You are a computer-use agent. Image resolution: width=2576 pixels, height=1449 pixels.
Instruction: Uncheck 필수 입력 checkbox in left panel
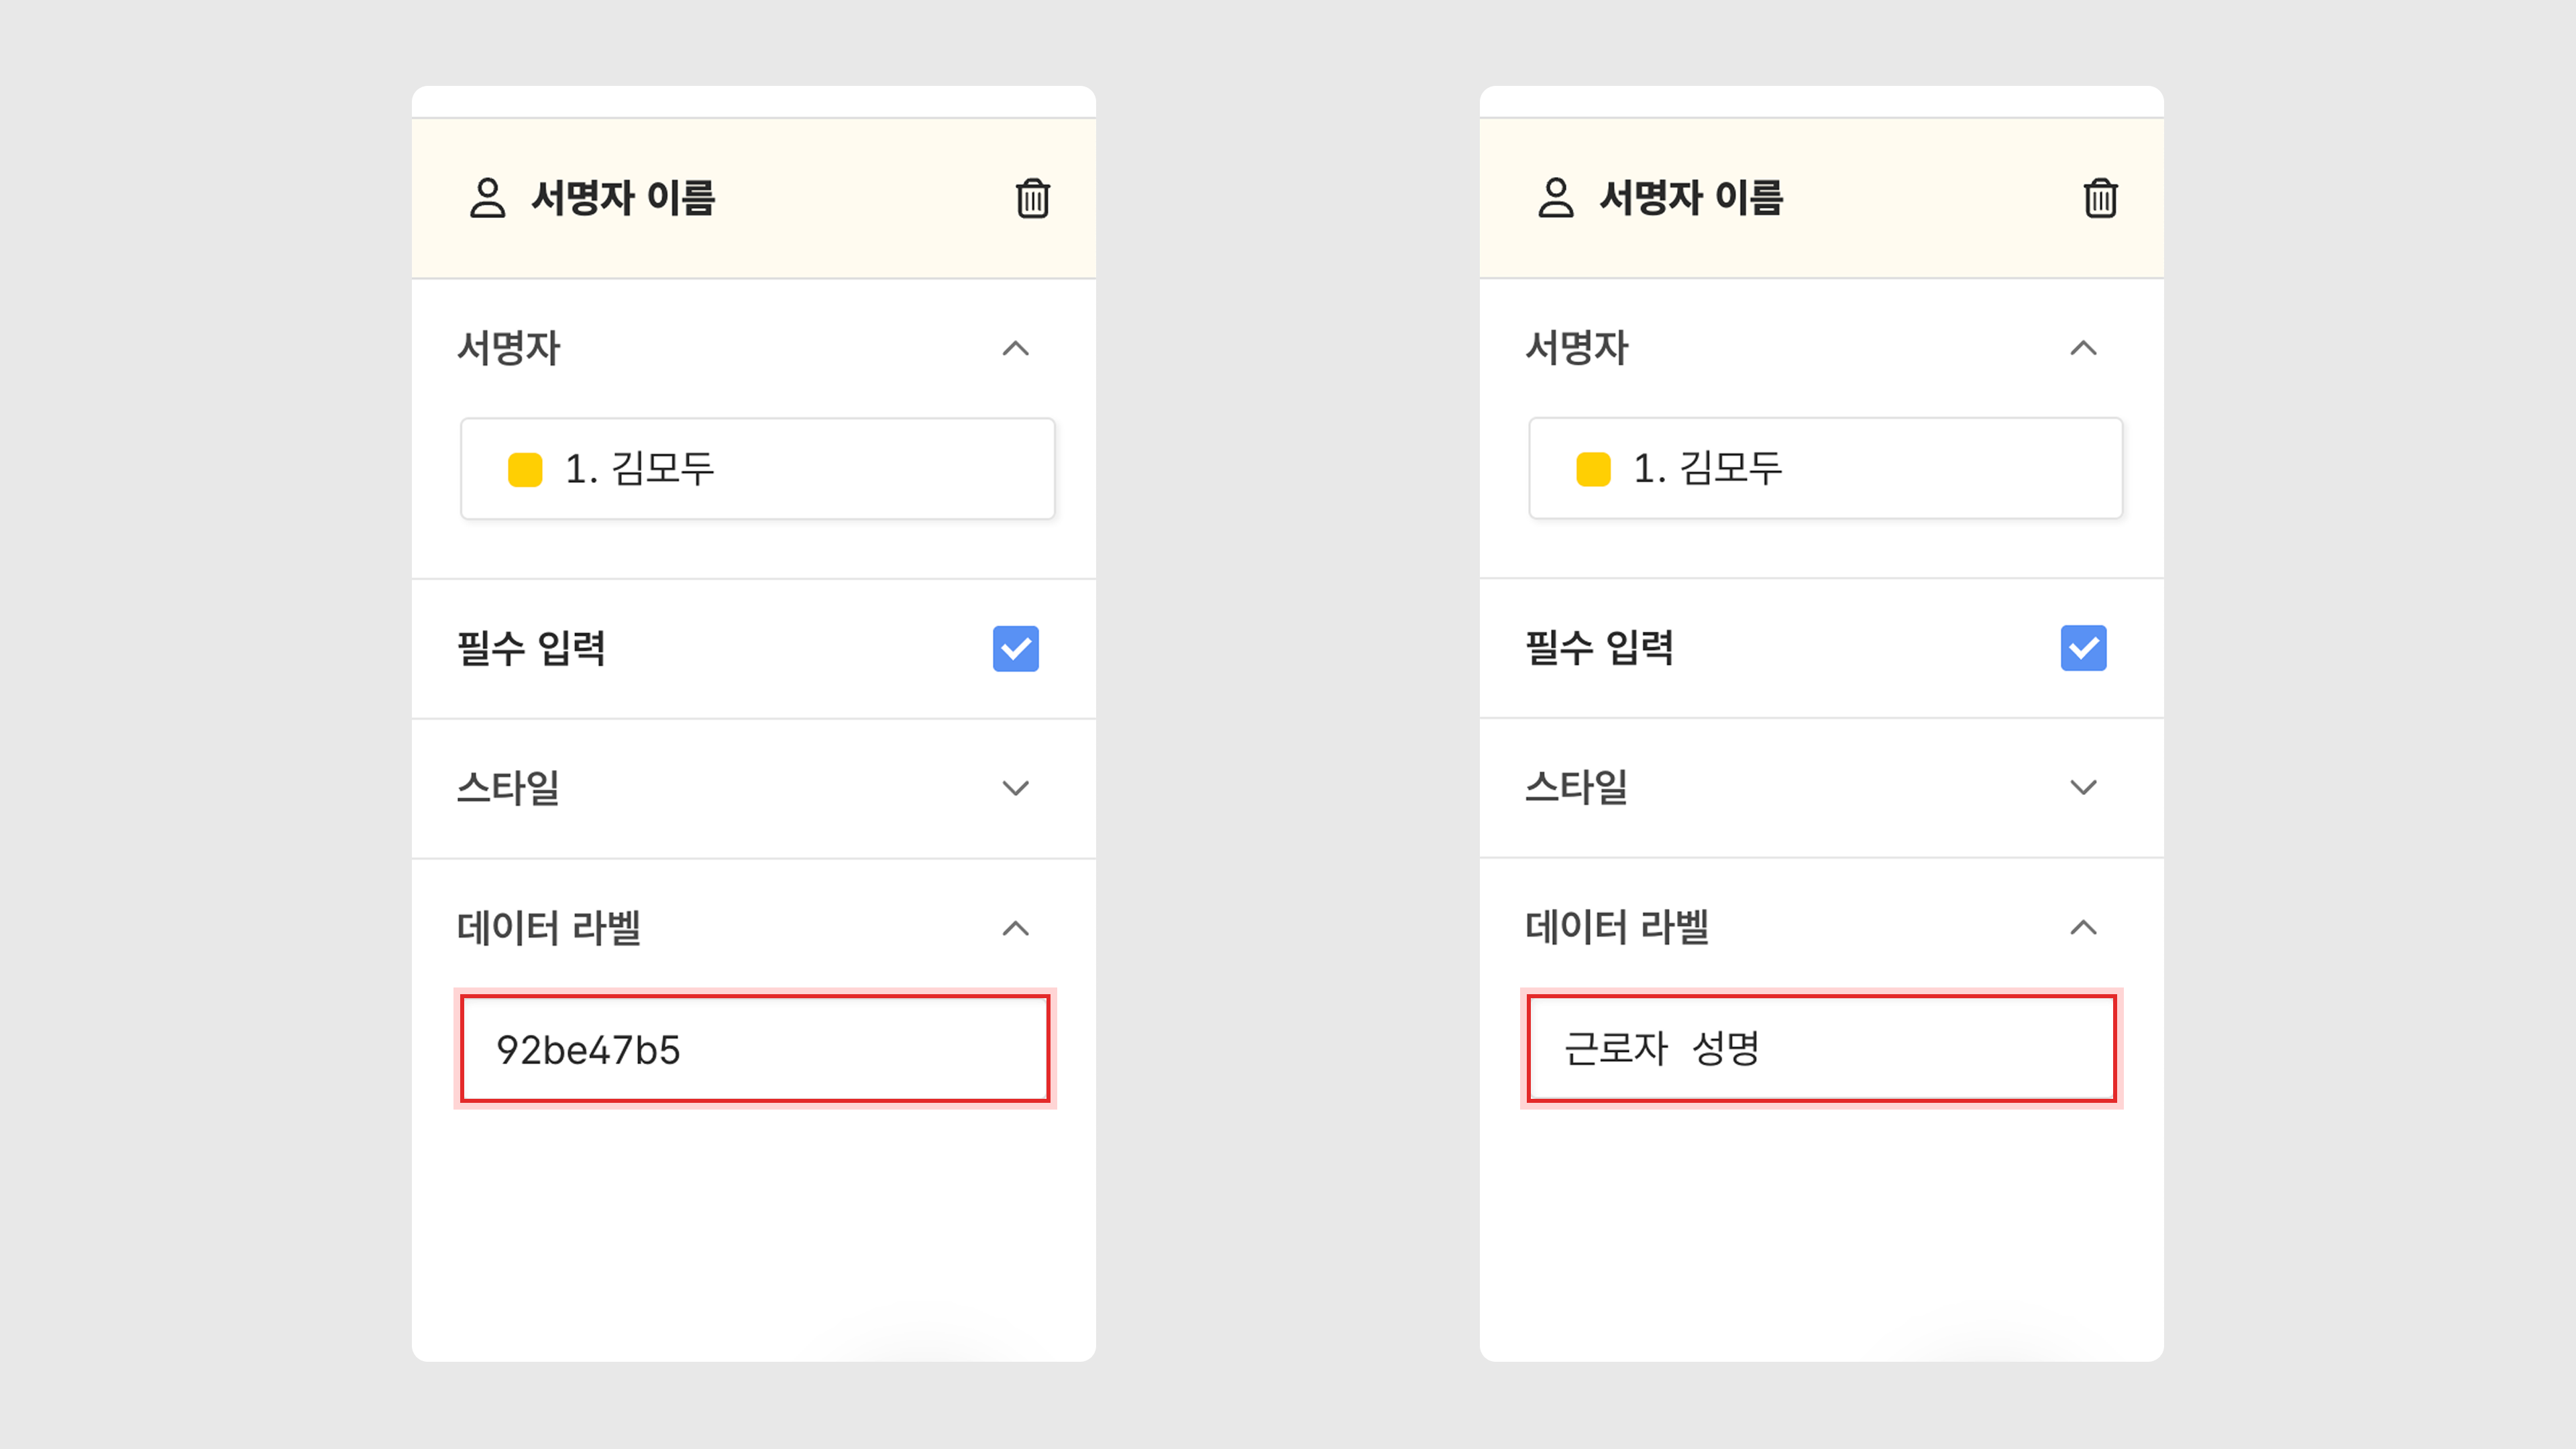click(1015, 648)
